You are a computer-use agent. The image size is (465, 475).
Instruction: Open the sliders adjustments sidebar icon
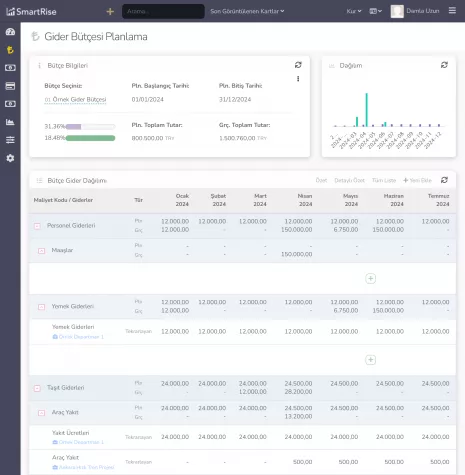point(10,140)
